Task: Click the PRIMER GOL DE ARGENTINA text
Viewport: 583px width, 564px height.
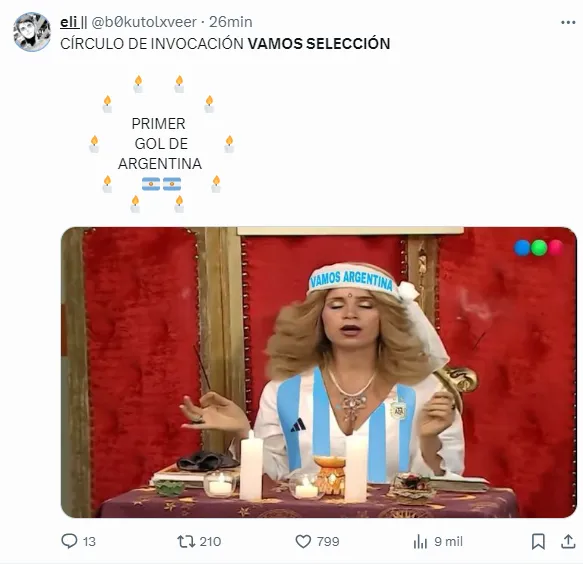Action: point(160,144)
